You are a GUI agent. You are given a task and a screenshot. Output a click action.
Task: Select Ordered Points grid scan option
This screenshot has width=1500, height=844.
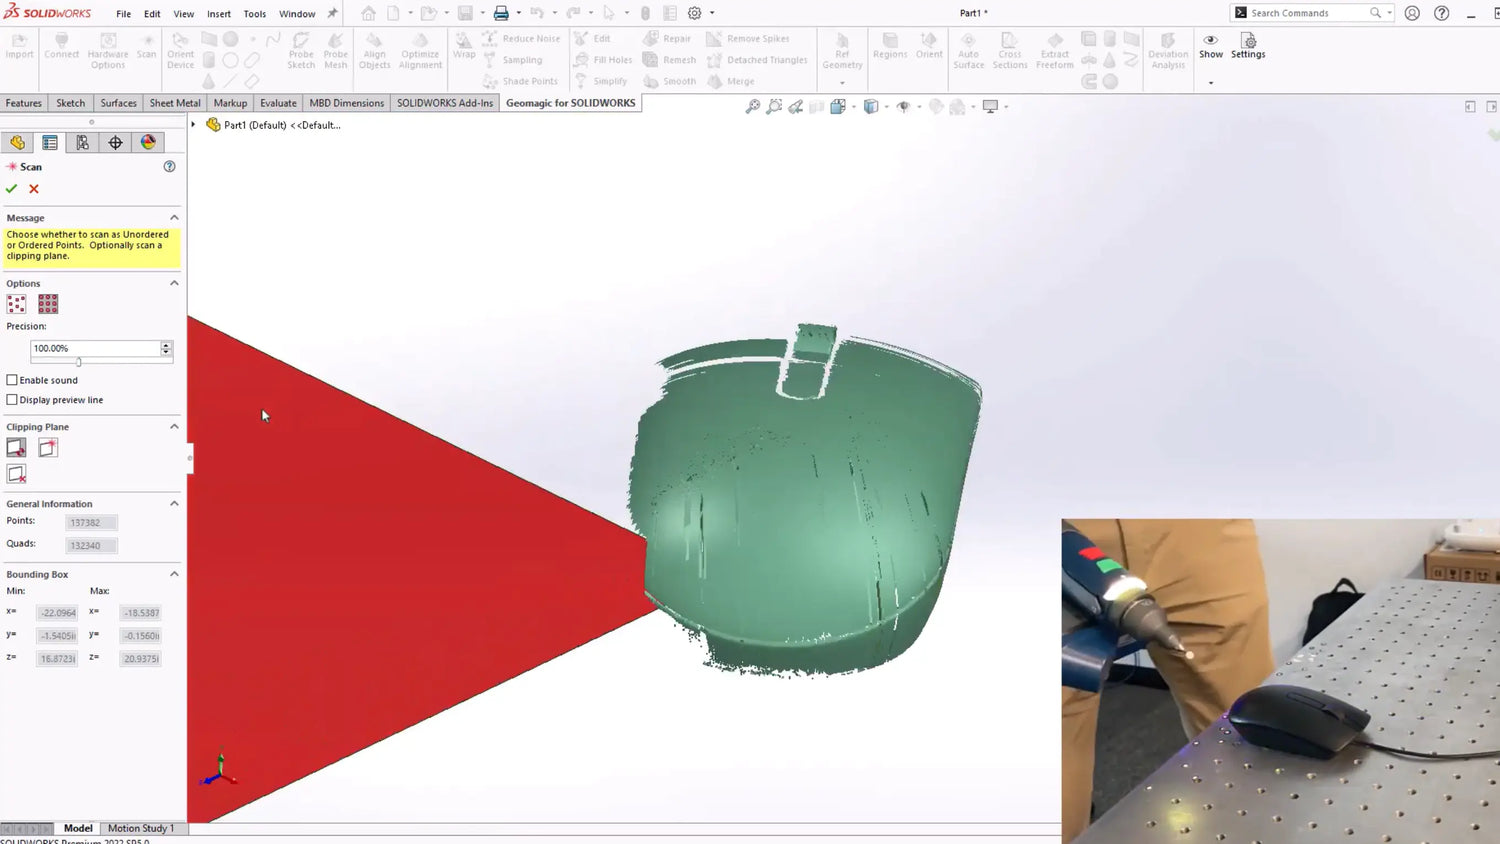(48, 304)
